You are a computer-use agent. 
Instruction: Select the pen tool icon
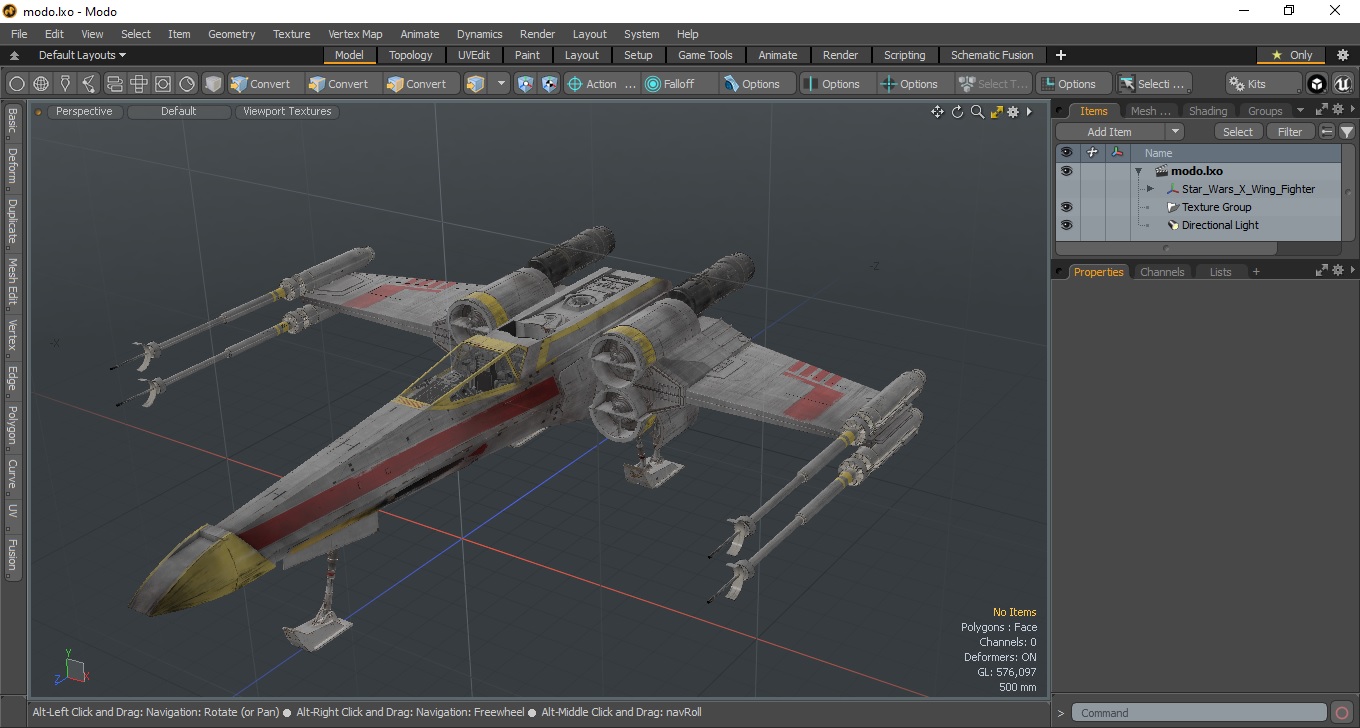coord(65,84)
